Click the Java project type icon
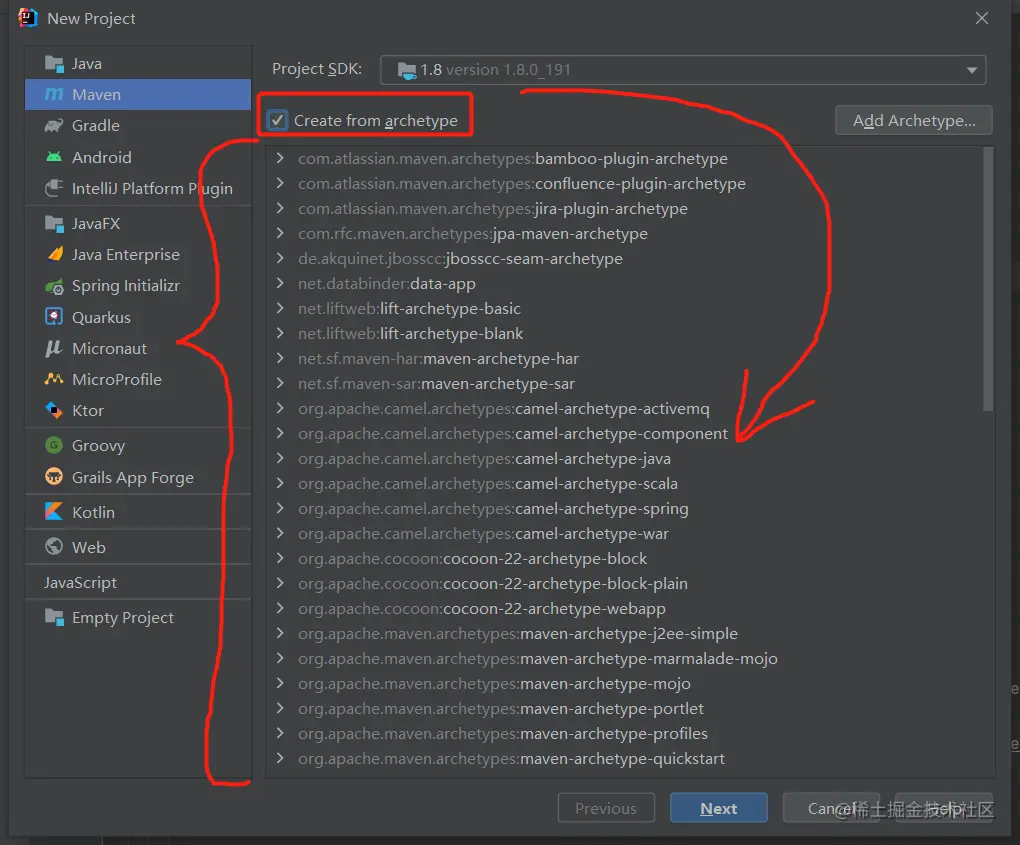 tap(54, 64)
